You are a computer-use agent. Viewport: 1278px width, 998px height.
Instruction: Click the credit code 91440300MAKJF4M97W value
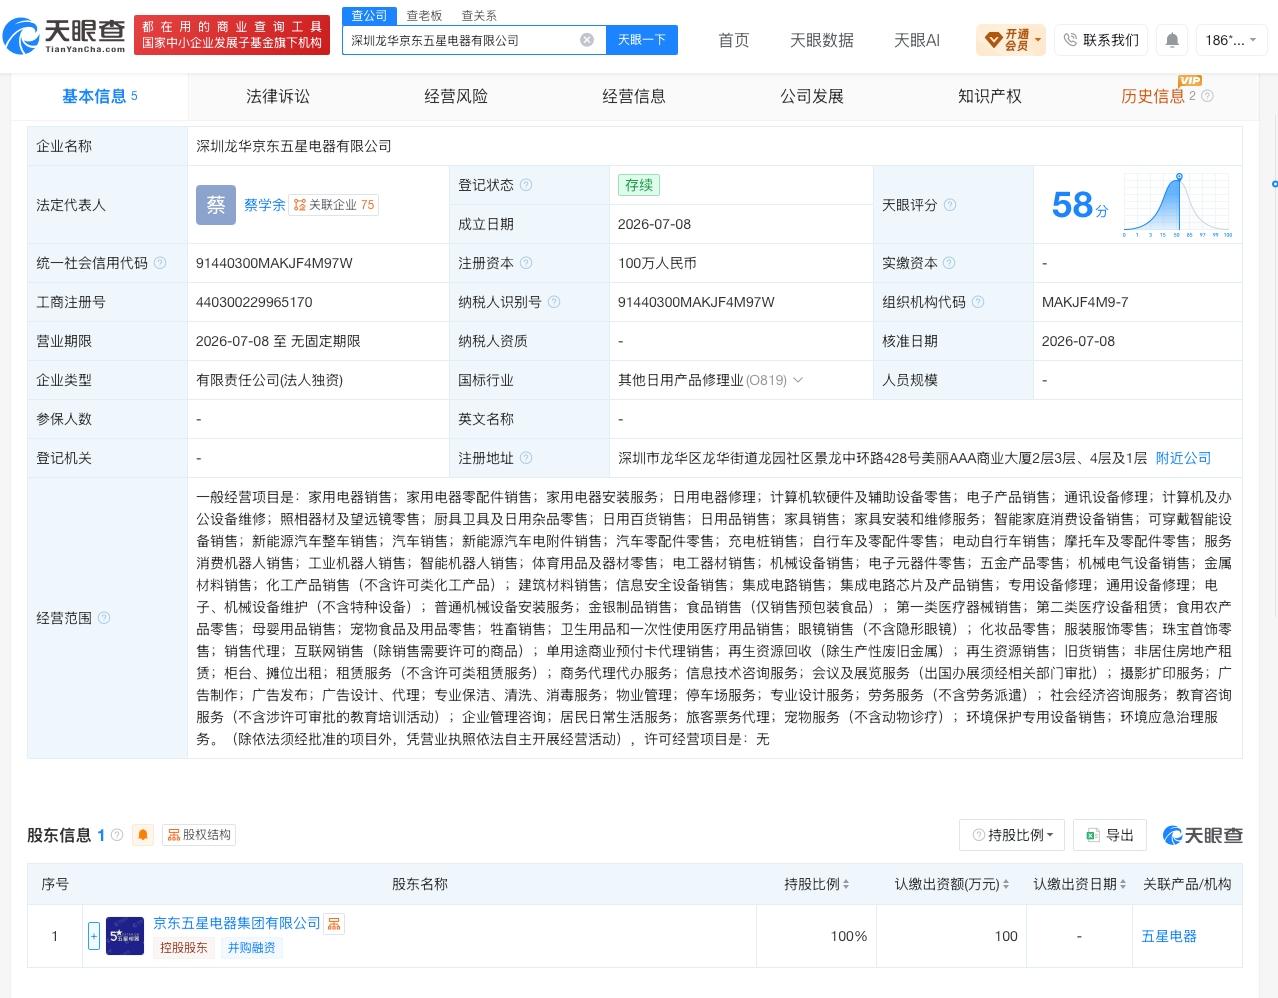pyautogui.click(x=274, y=263)
